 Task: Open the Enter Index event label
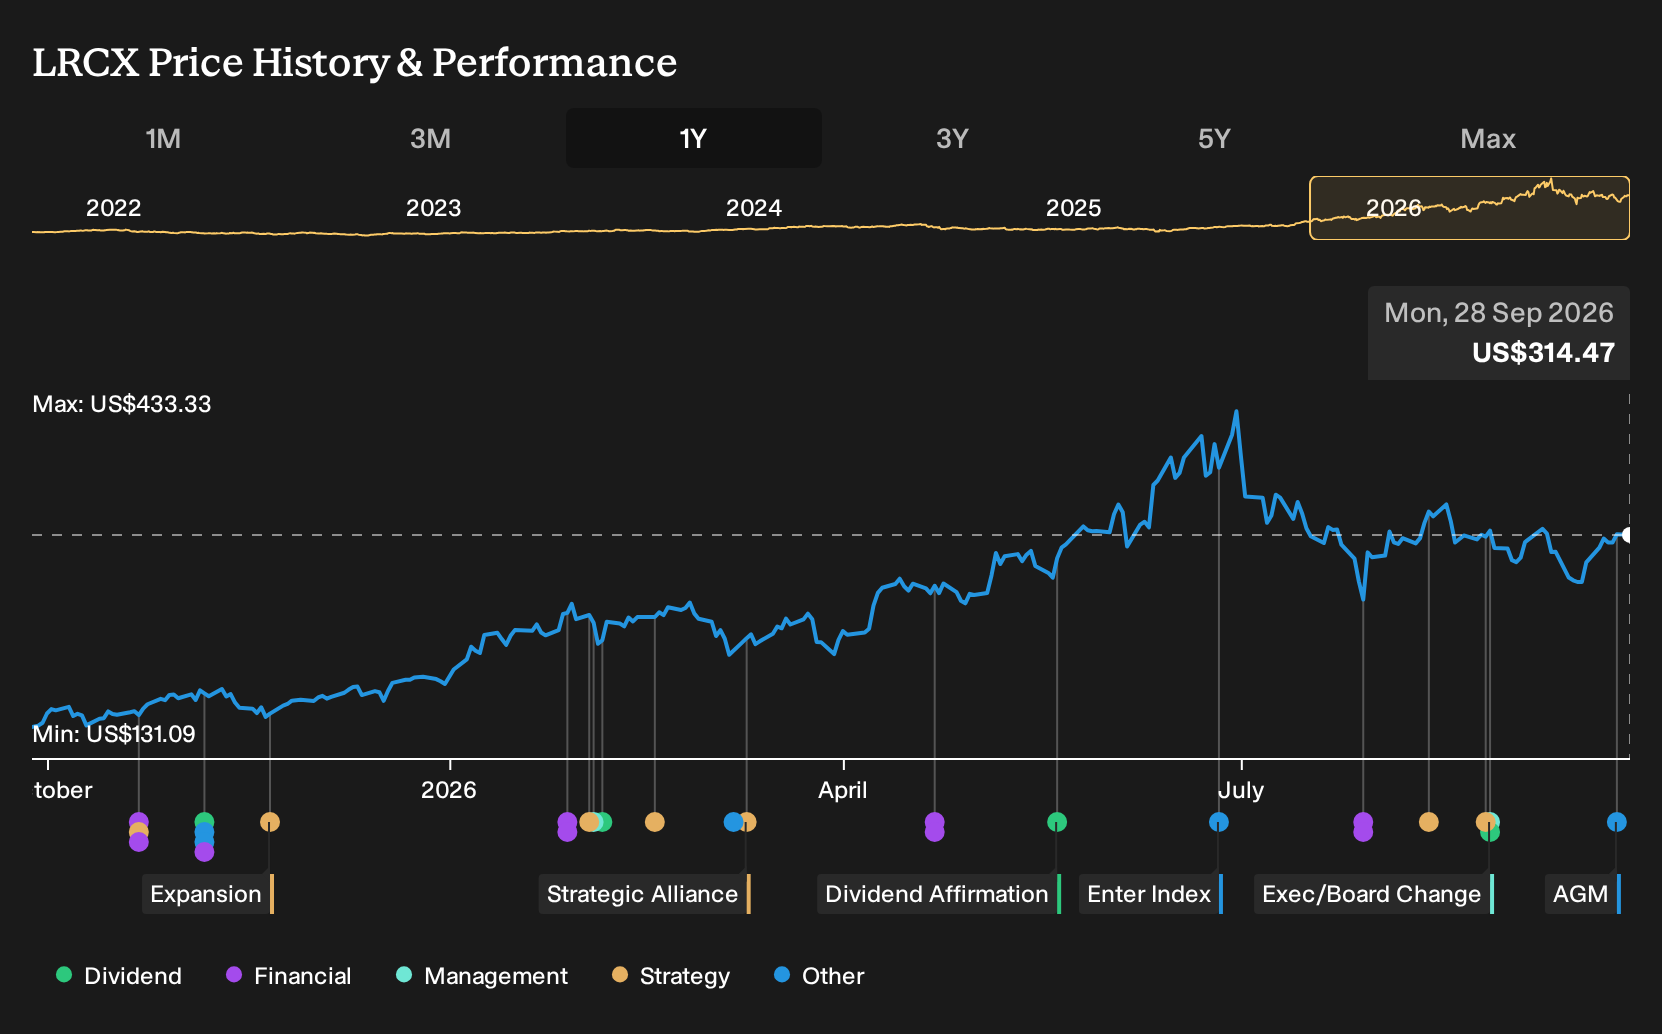[1151, 894]
